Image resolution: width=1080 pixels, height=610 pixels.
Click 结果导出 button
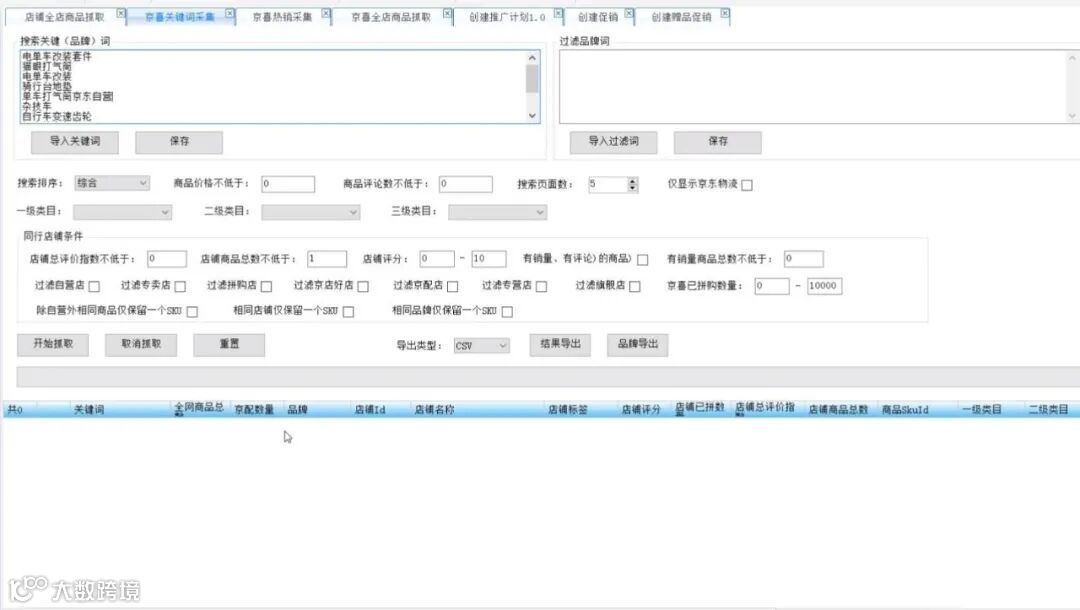point(560,344)
